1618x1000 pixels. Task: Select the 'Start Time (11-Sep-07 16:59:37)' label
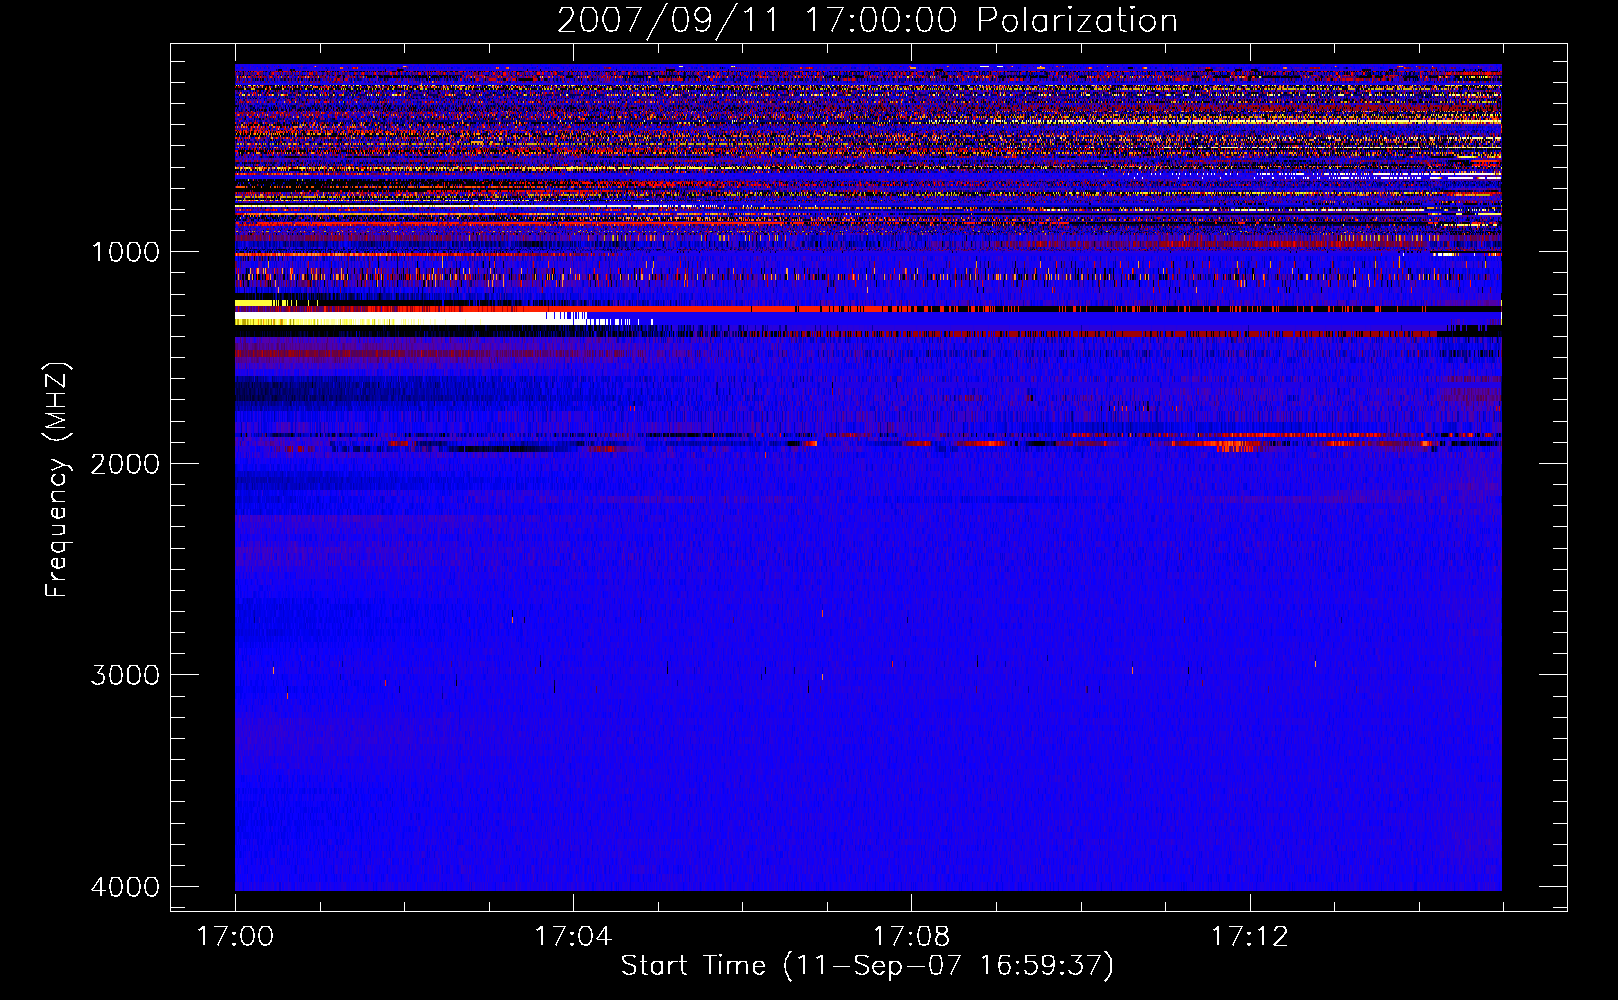point(867,966)
